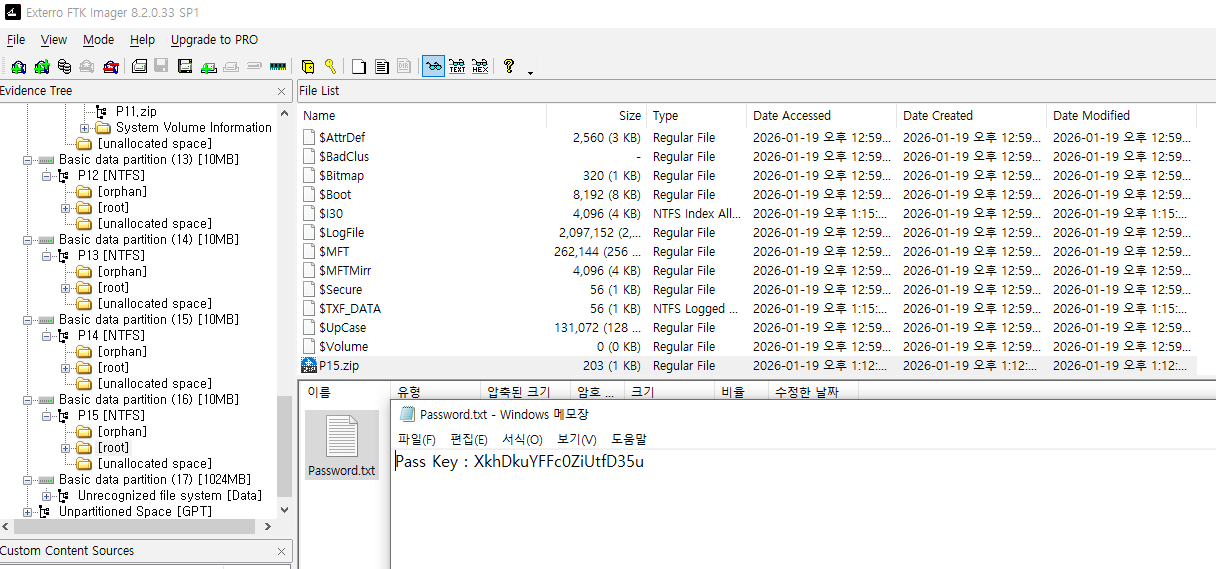Switch viewer to HEX mode
This screenshot has width=1216, height=569.
pyautogui.click(x=480, y=67)
